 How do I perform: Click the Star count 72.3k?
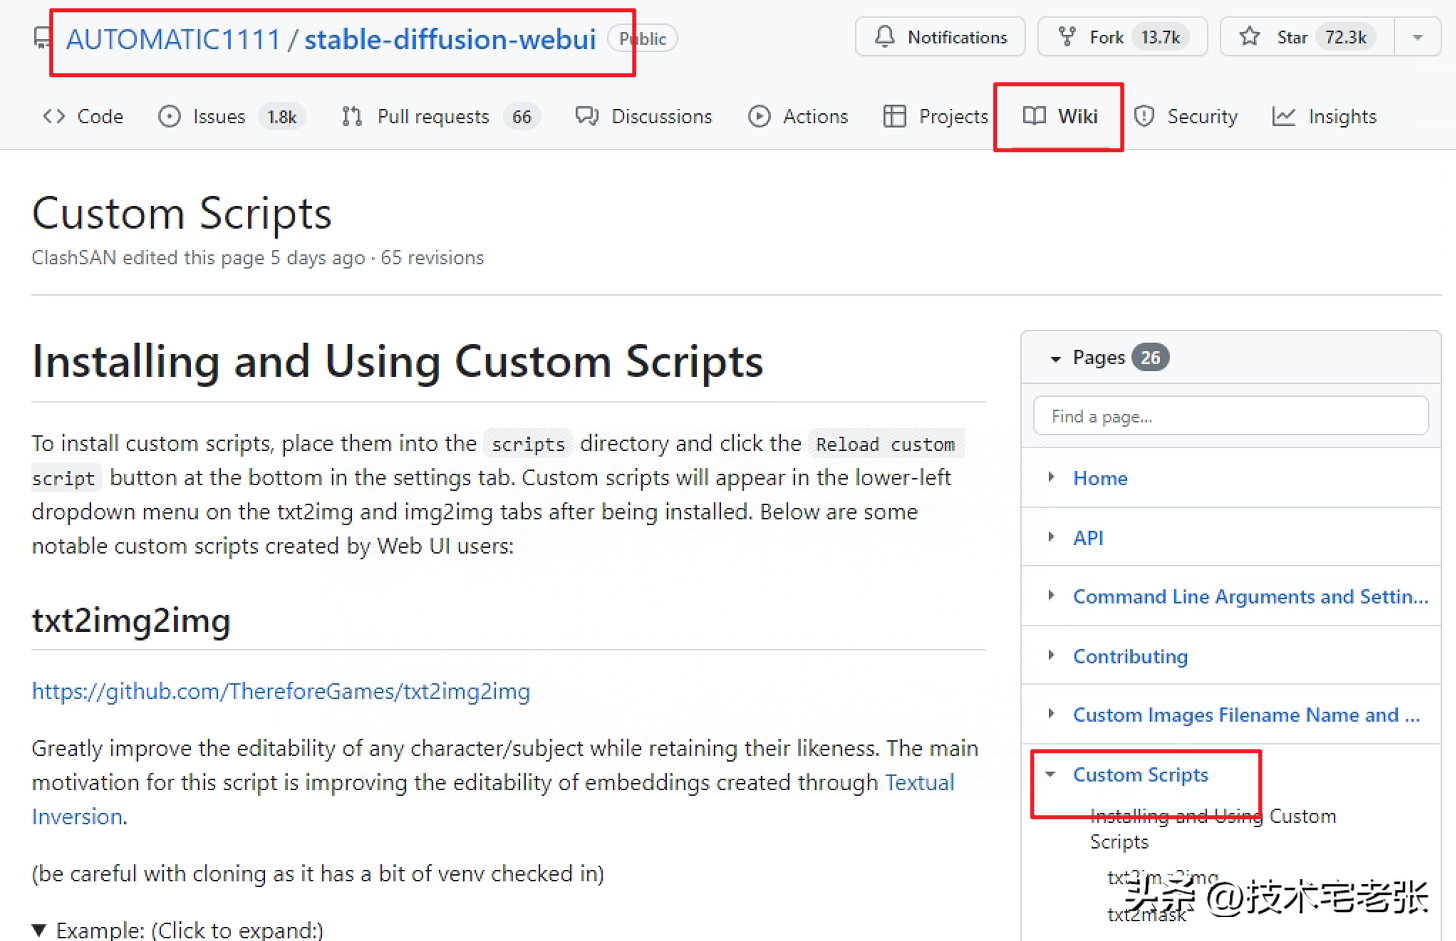click(x=1346, y=37)
